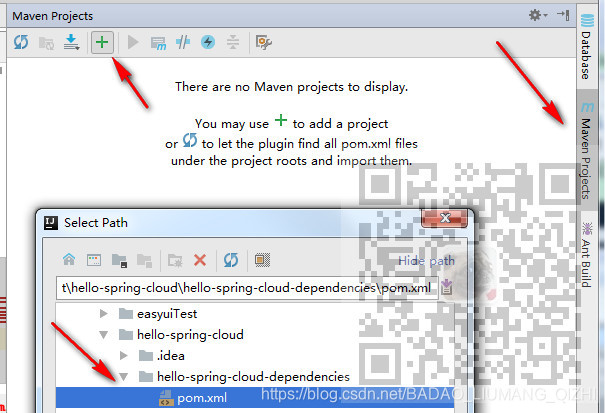Image resolution: width=605 pixels, height=413 pixels.
Task: Open the Database tool window tab
Action: coord(587,47)
